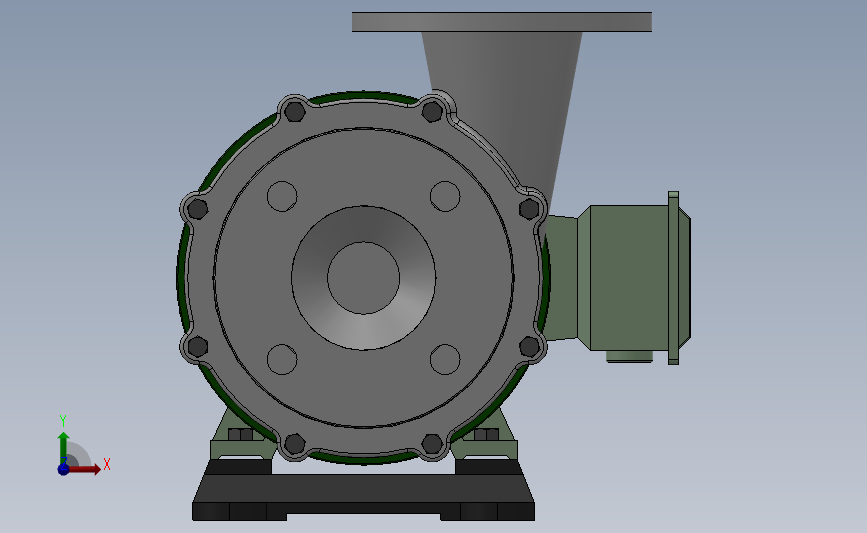Pick the top-right hex bolt beside the discharge nozzle

[432, 112]
